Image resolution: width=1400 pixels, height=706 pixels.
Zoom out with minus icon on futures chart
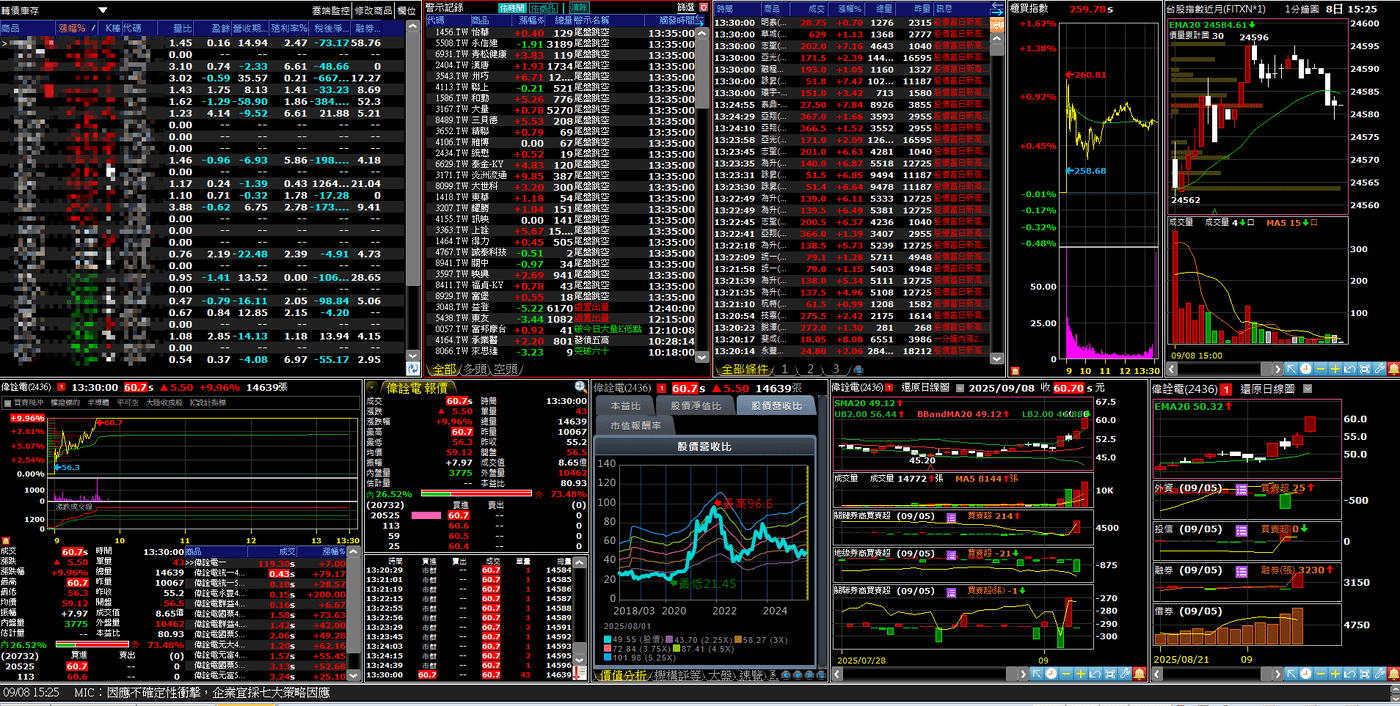[x=1321, y=369]
